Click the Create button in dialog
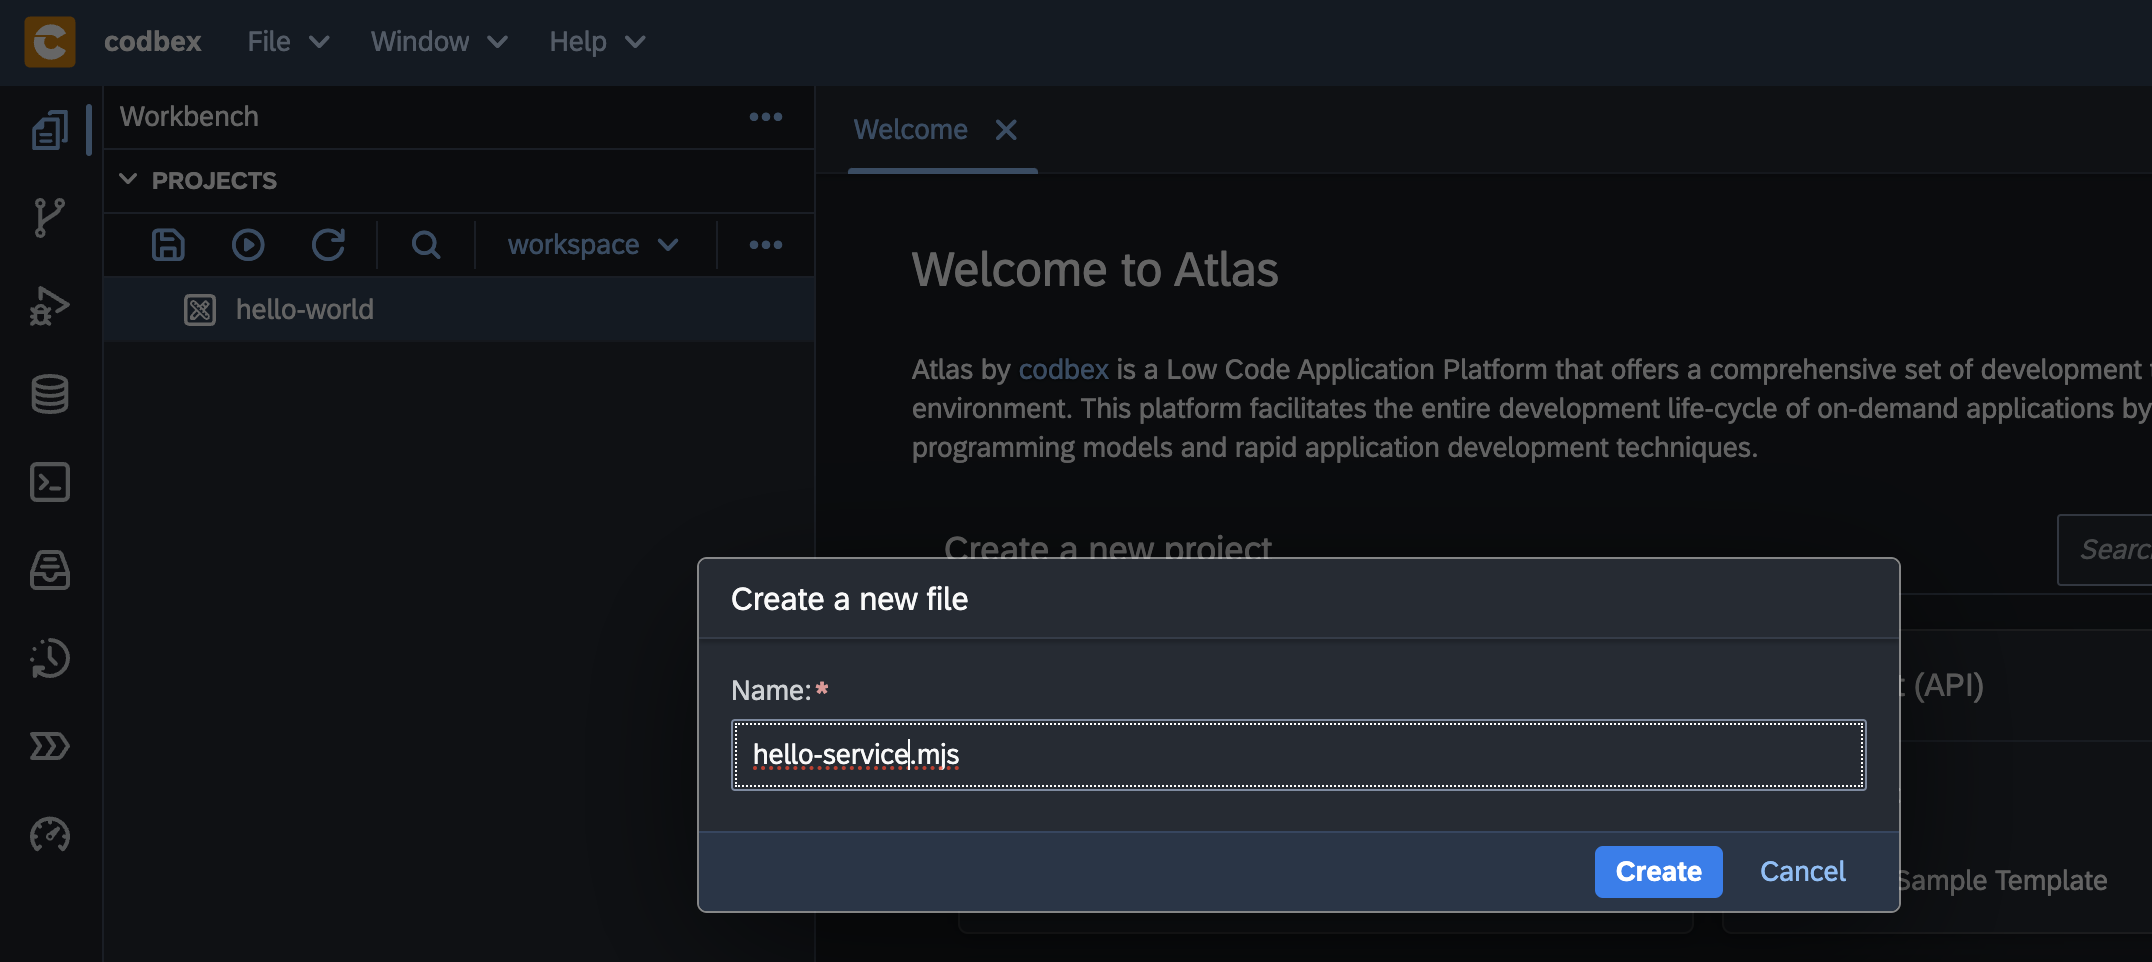The height and width of the screenshot is (962, 2152). (1658, 872)
